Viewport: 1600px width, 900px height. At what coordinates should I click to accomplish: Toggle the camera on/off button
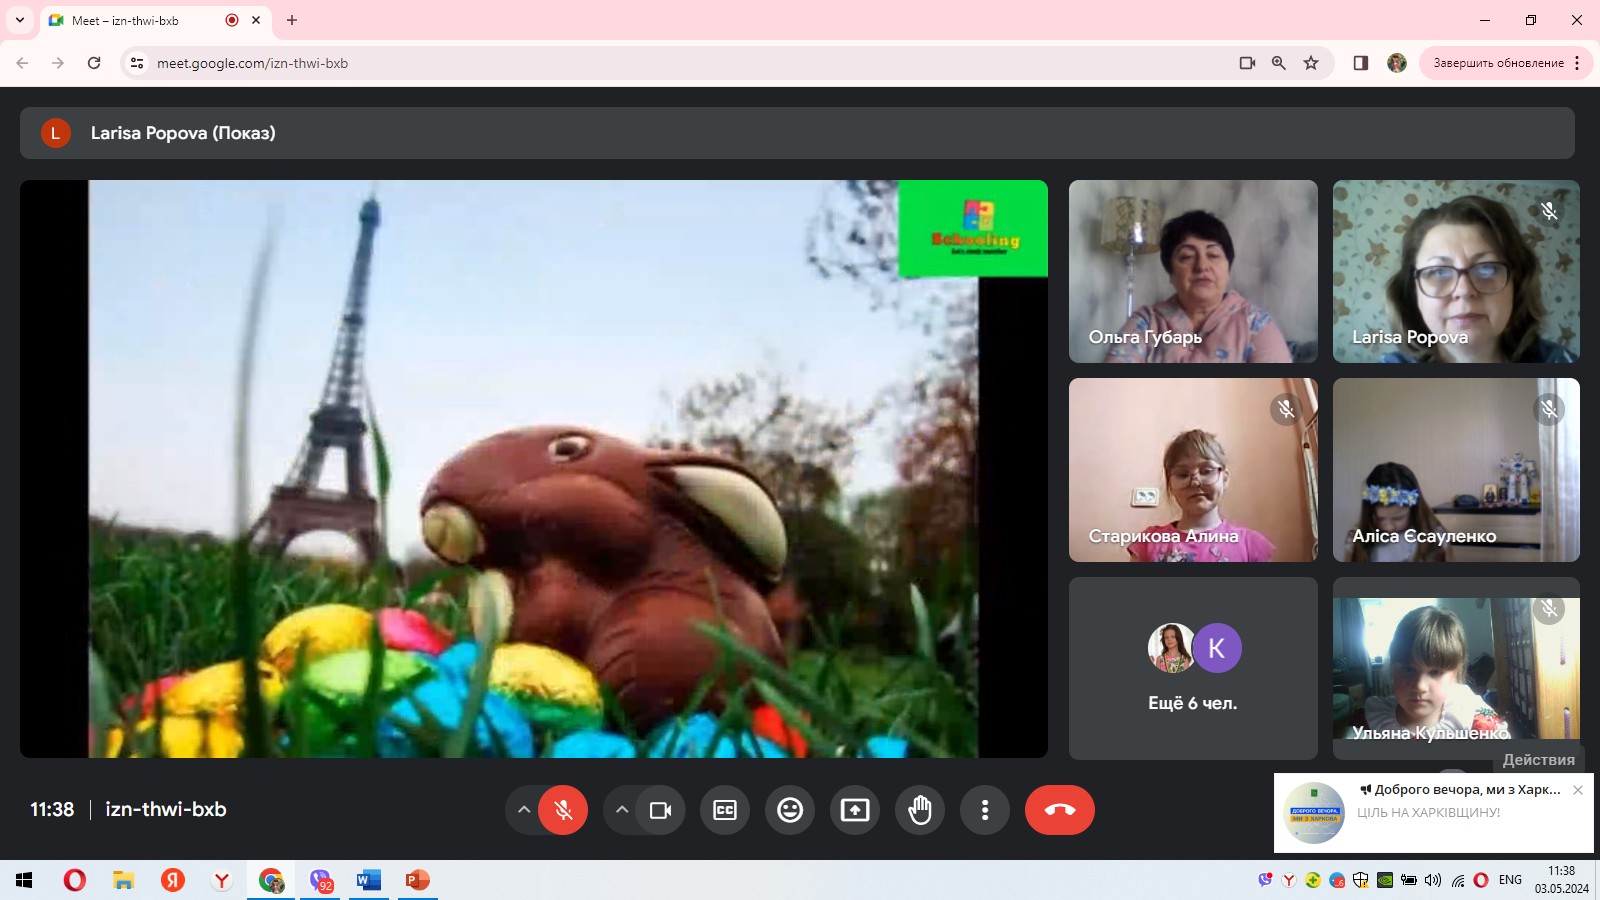pos(660,810)
